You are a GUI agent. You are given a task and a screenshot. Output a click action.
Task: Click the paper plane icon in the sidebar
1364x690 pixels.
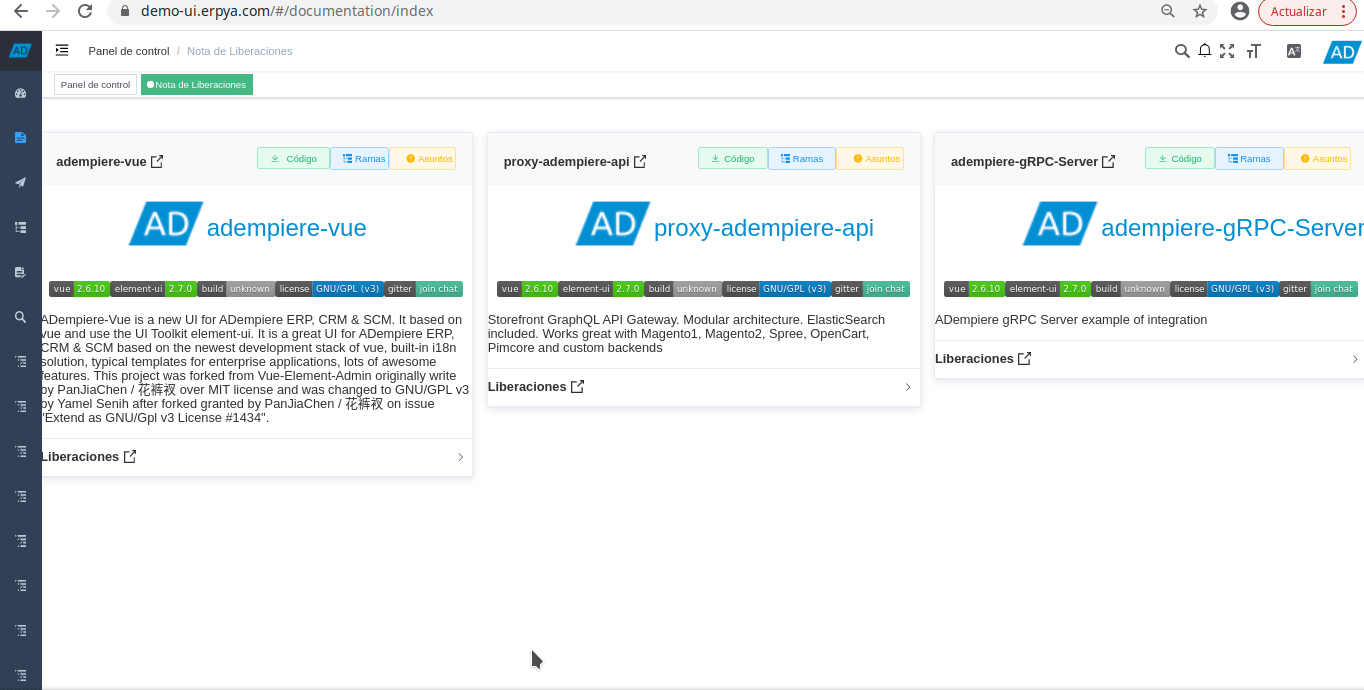click(x=20, y=182)
